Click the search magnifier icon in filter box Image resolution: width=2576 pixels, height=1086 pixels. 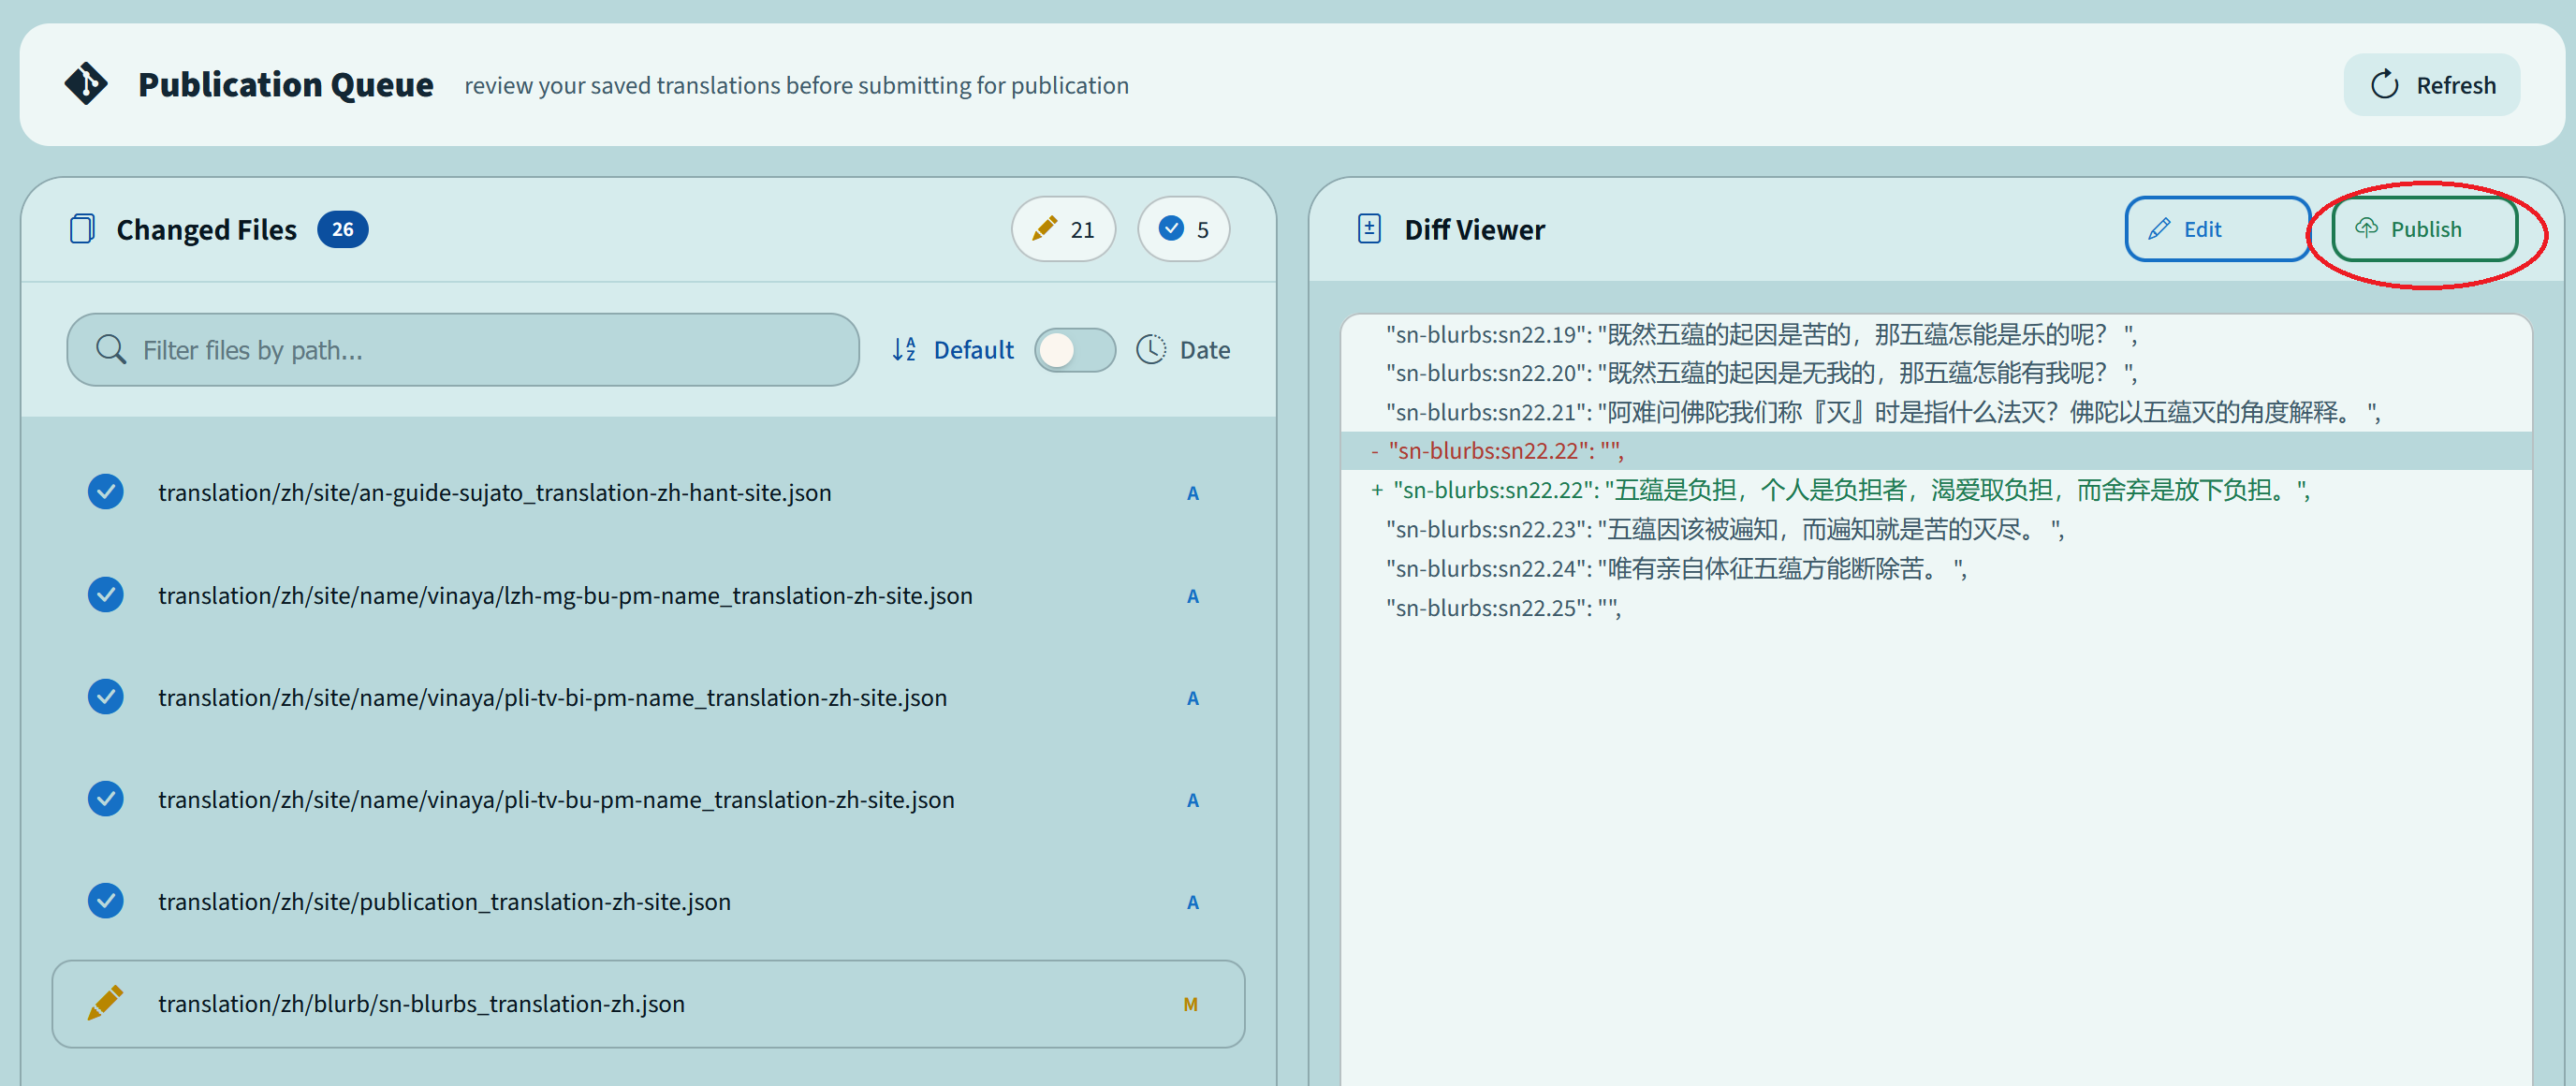click(111, 350)
